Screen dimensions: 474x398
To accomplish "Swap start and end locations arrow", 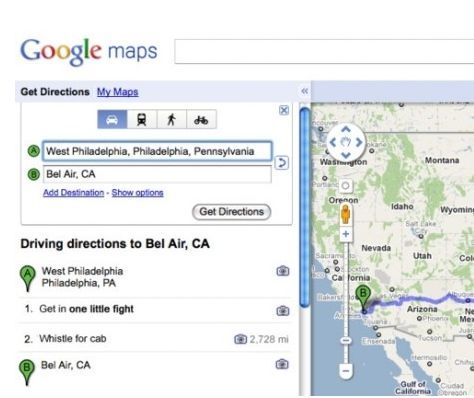I will [x=282, y=163].
